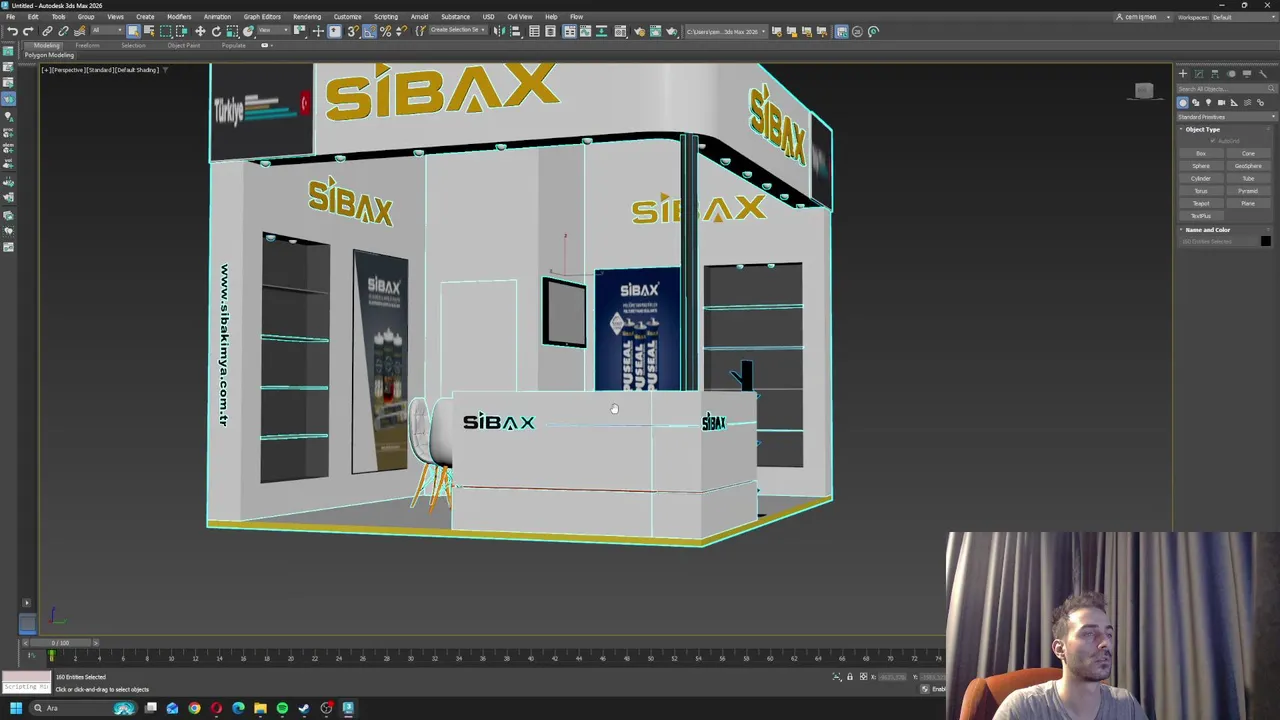Click the Box primitive button

tap(1201, 153)
